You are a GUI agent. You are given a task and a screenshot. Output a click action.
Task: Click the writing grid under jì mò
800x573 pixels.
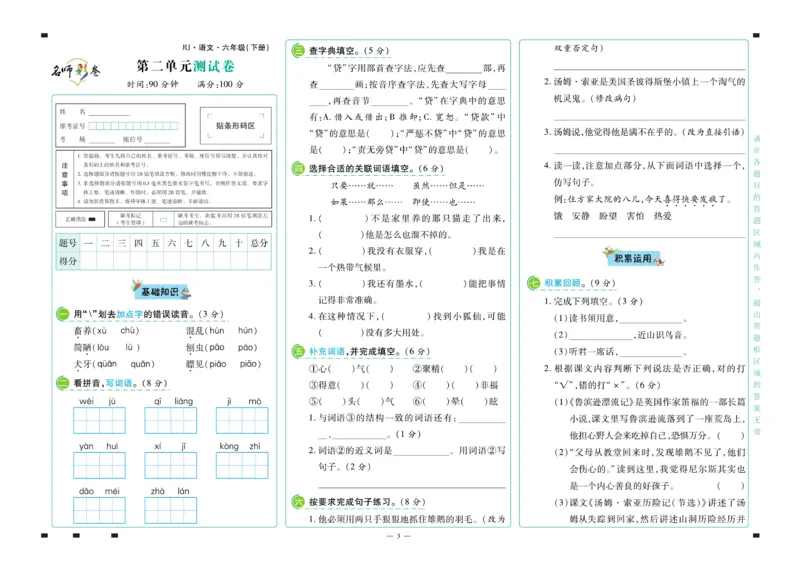242,420
